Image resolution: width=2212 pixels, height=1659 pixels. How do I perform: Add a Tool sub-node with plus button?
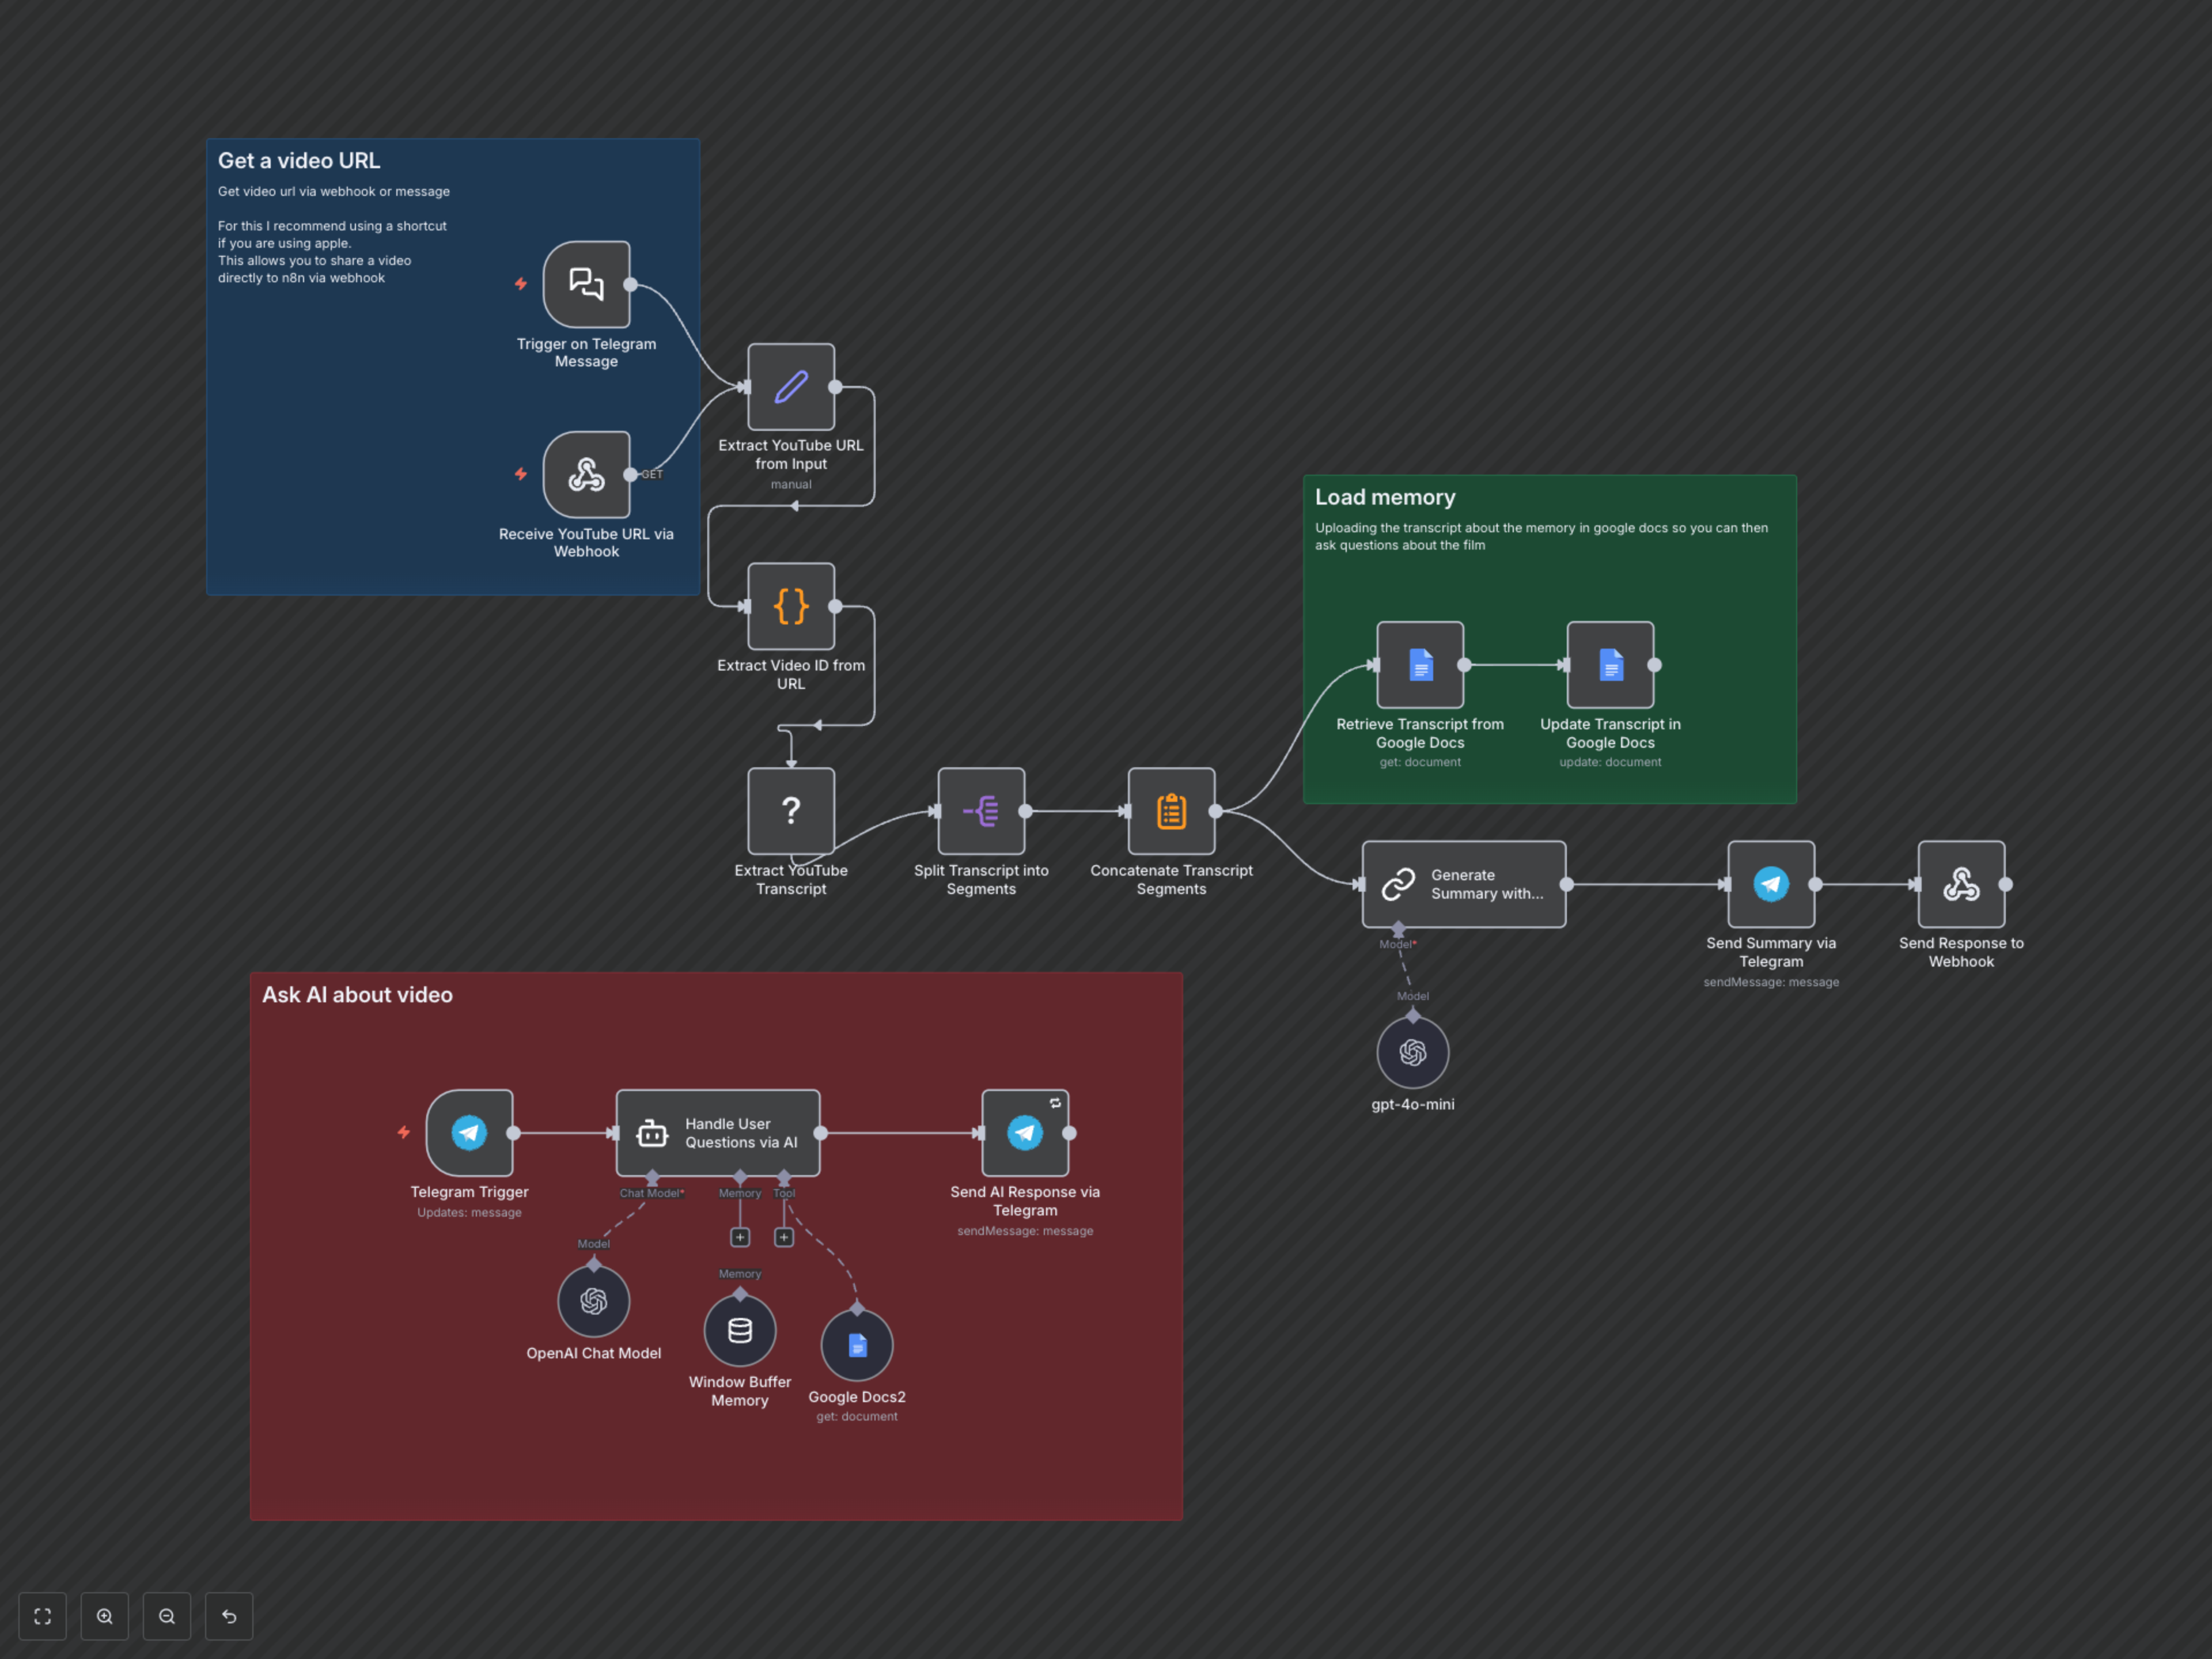point(783,1238)
